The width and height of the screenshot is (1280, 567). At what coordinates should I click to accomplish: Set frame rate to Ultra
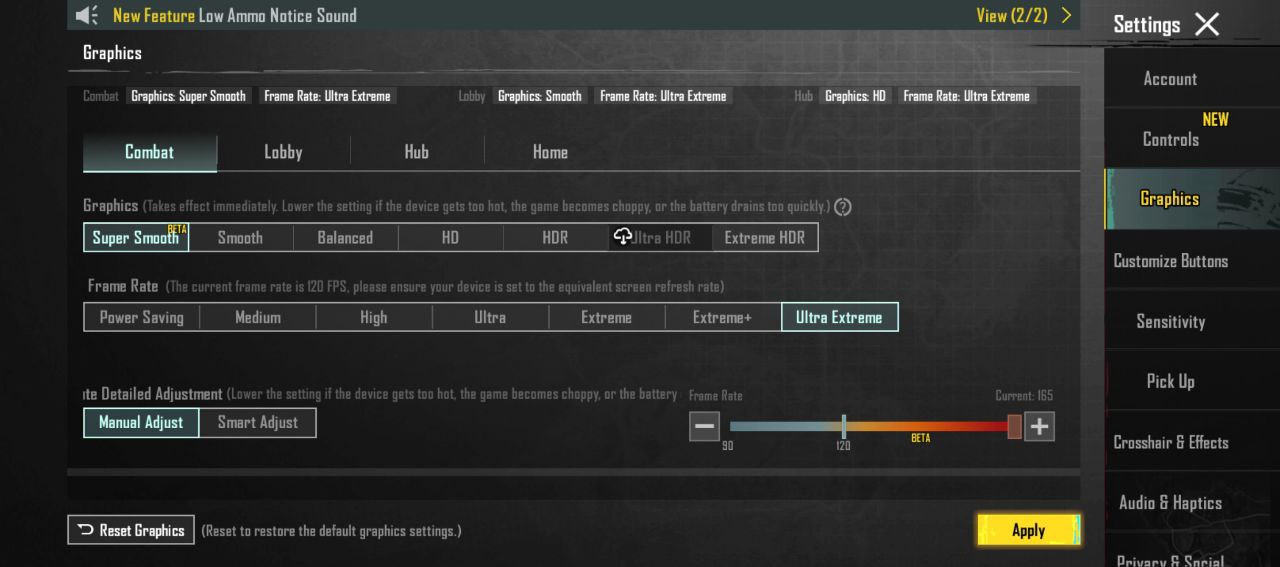490,317
